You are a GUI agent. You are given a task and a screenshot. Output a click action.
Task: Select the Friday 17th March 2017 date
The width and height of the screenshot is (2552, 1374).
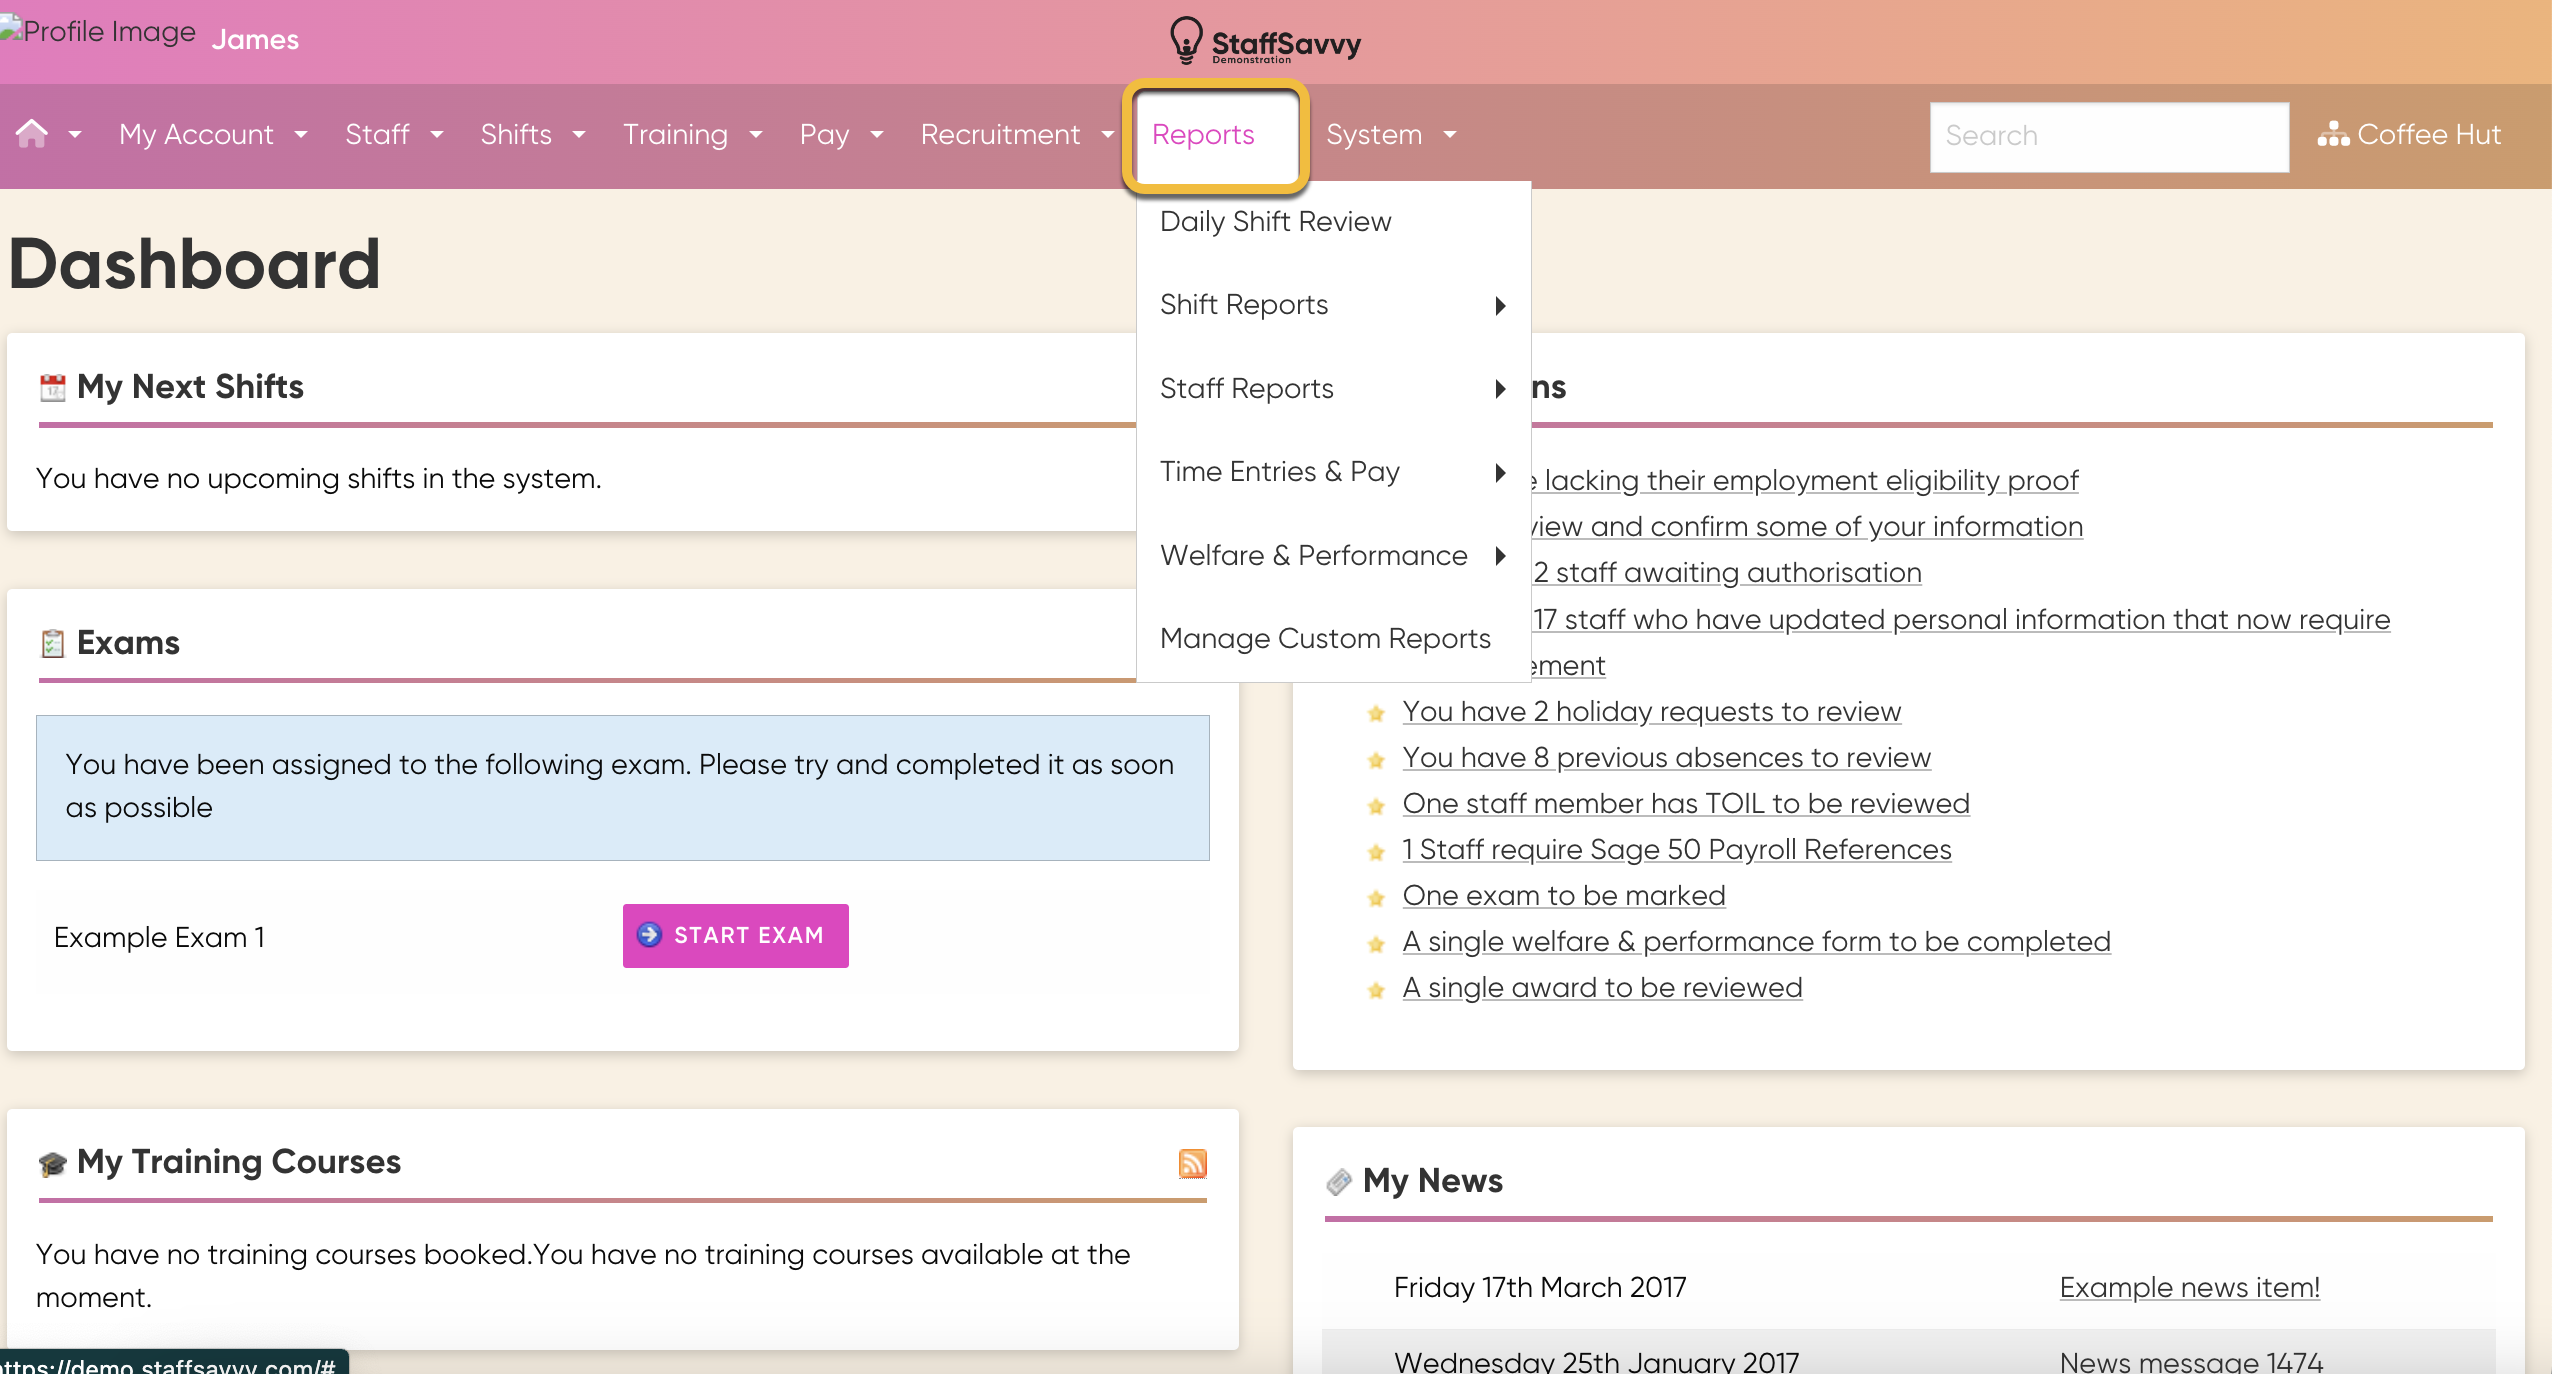coord(1540,1288)
